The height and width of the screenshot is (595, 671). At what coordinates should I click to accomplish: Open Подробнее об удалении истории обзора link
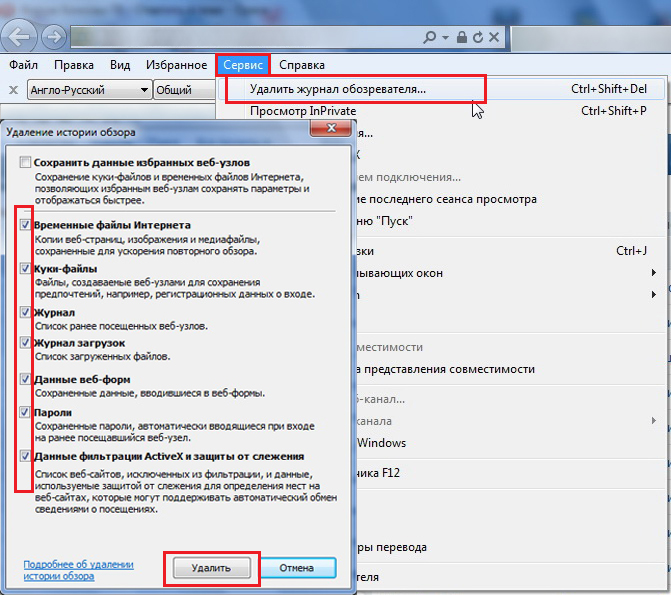78,570
